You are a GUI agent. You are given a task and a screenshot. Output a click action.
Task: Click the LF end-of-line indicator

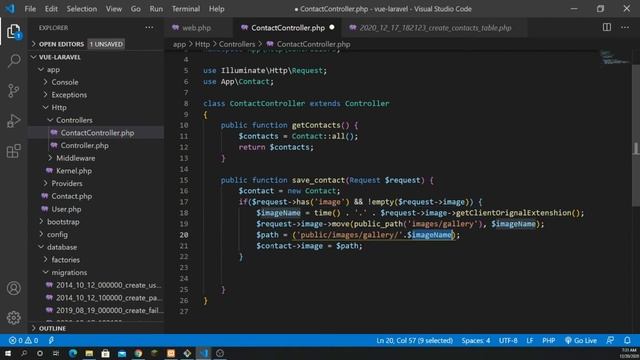pos(529,340)
